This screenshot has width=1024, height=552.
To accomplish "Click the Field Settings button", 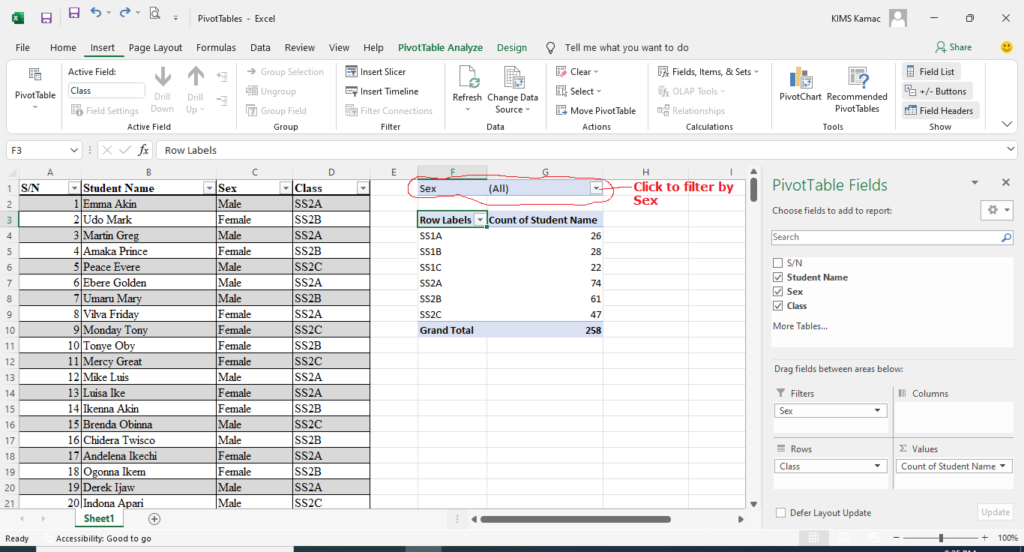I will 104,111.
